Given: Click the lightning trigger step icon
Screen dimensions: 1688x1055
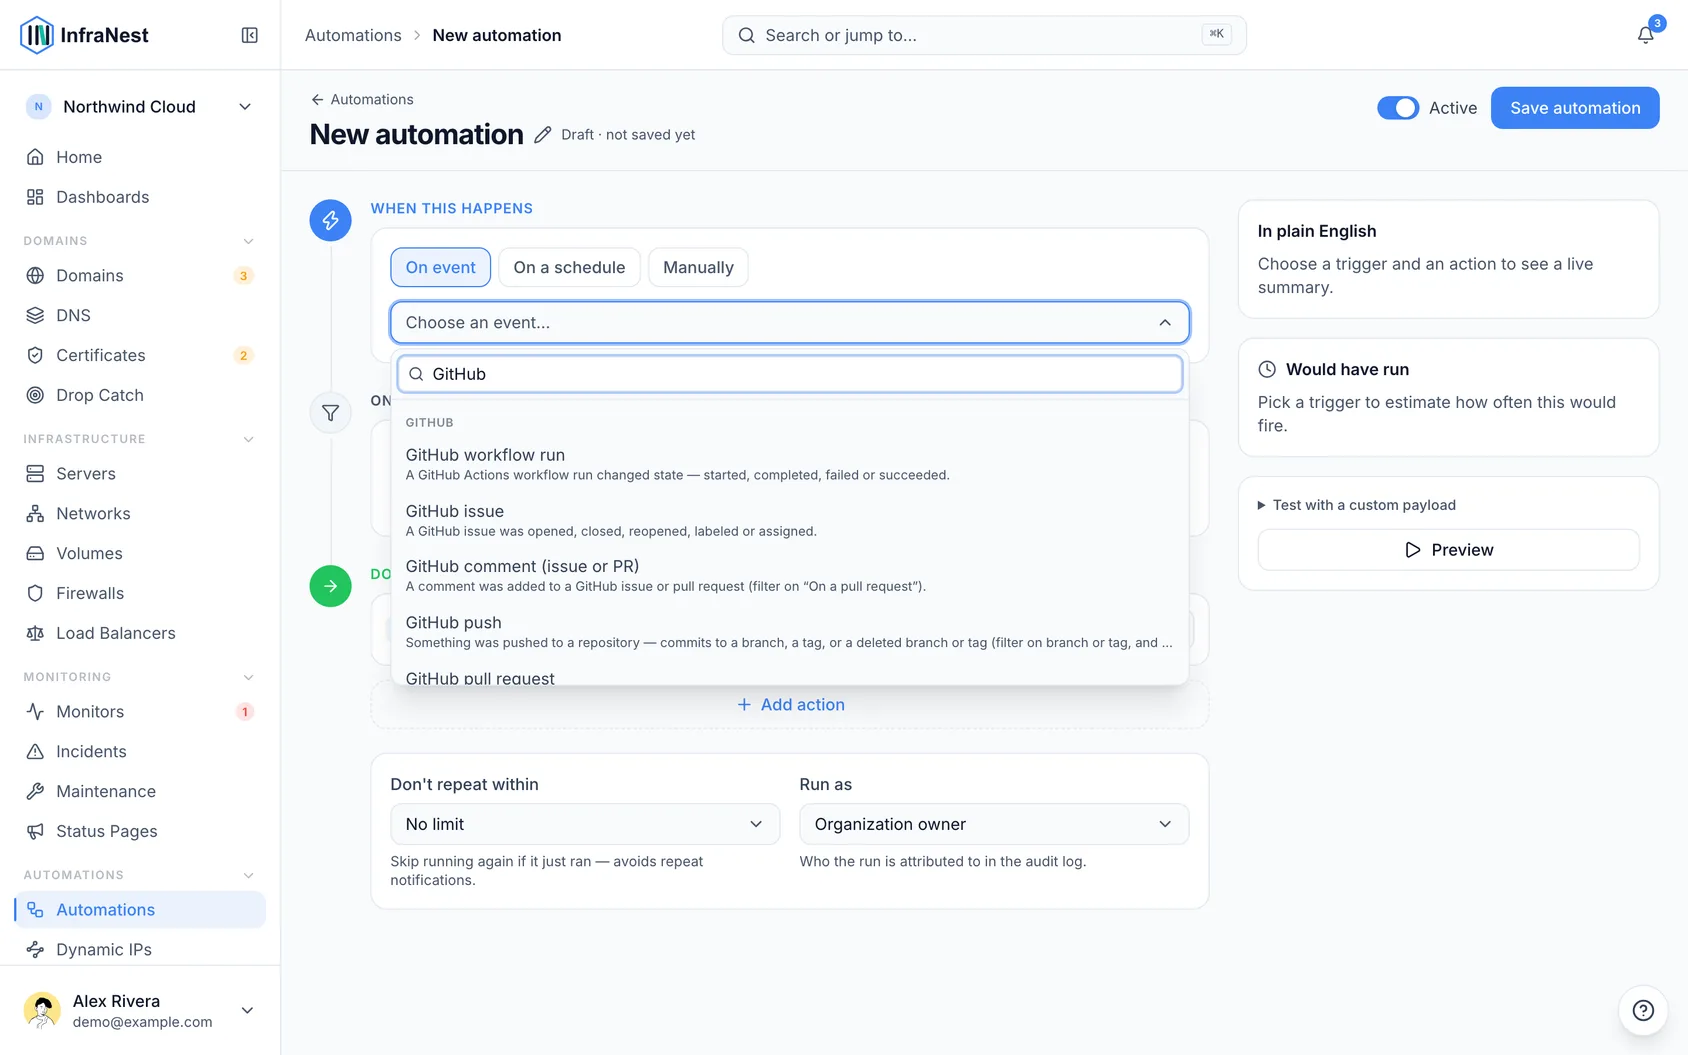Looking at the screenshot, I should pos(330,220).
